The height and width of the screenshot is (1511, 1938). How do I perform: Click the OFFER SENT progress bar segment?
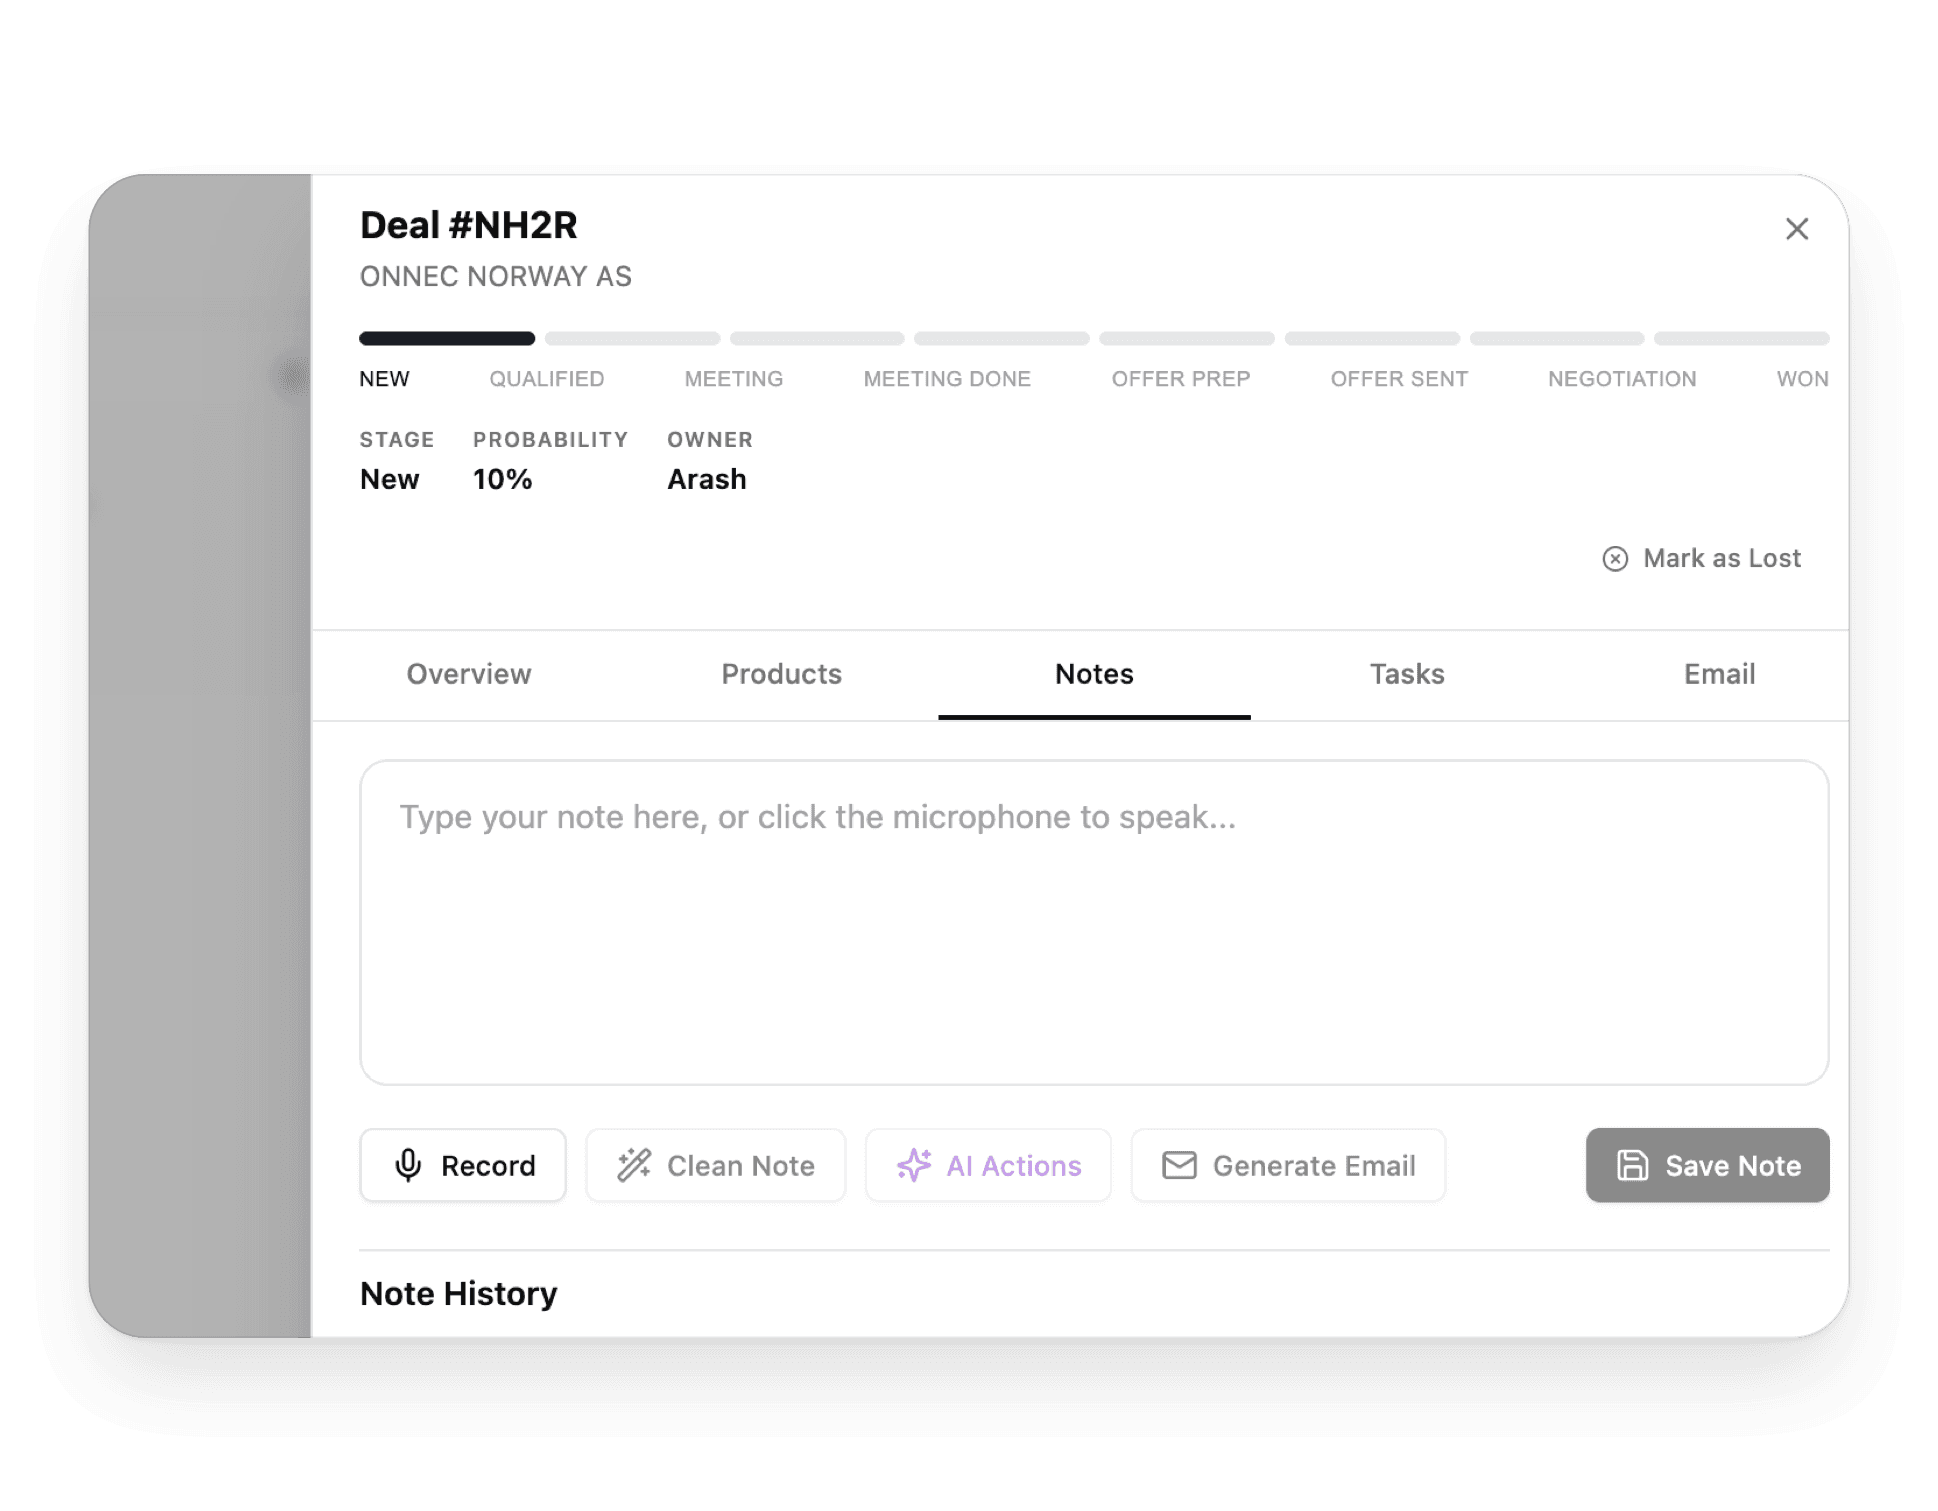point(1372,339)
